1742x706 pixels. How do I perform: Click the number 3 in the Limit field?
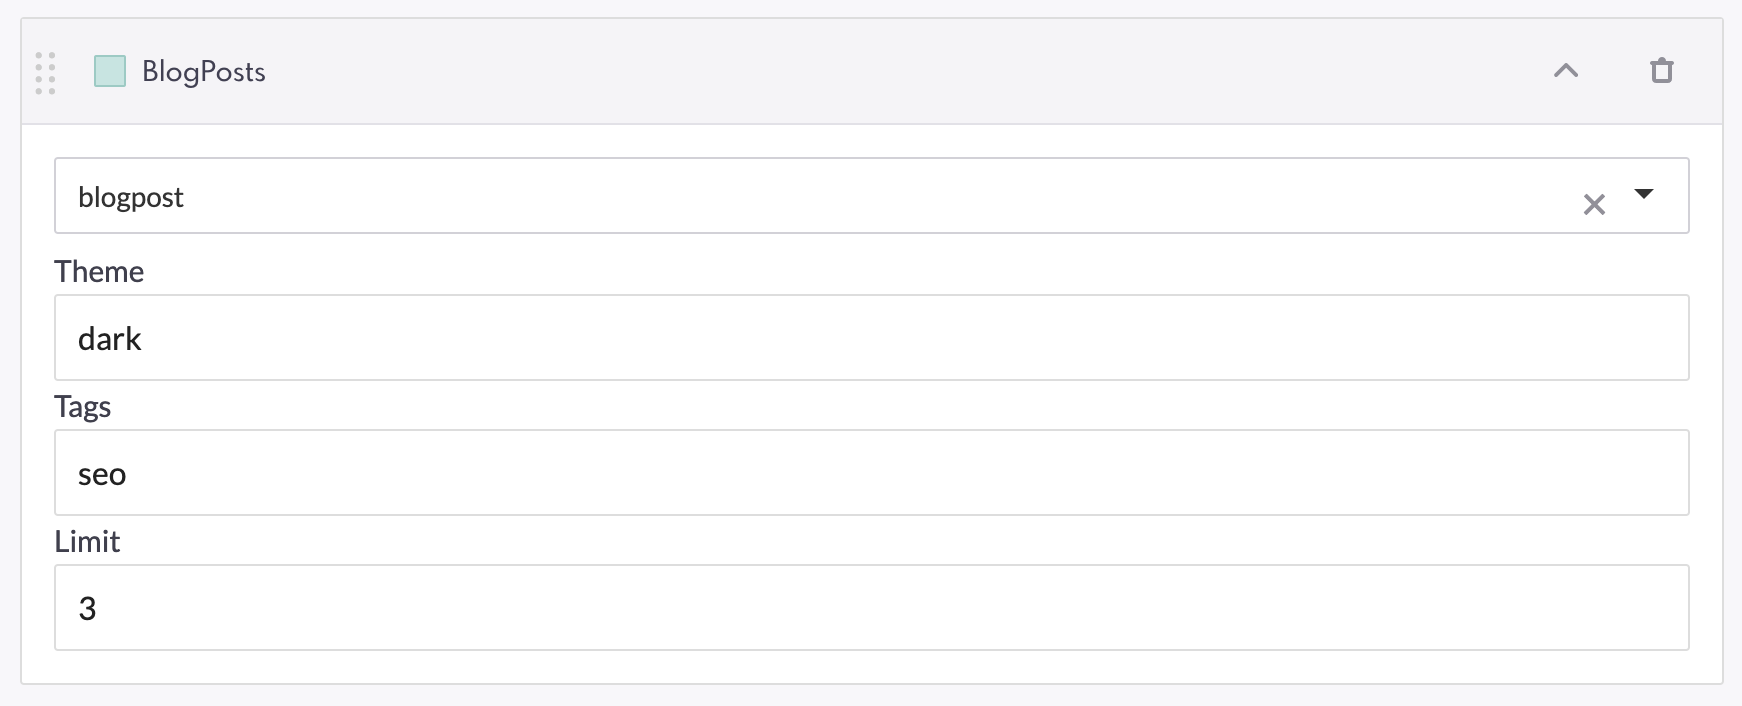88,608
